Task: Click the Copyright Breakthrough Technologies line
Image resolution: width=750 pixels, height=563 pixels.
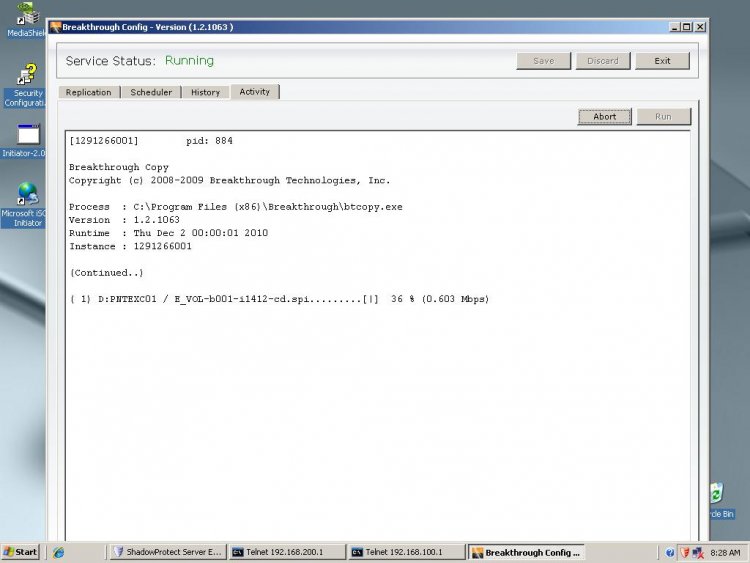Action: click(x=230, y=181)
